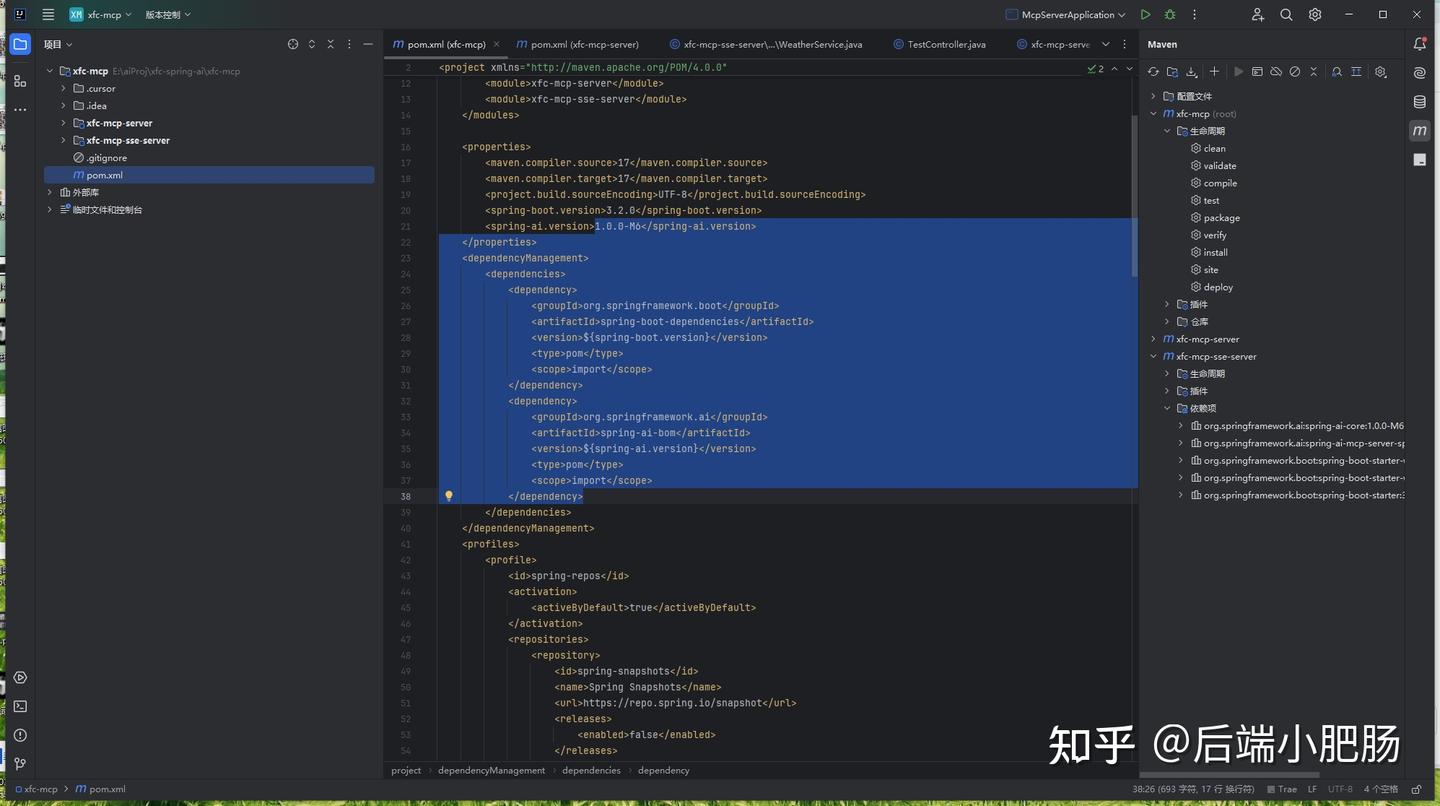Click the dependencyManagement breadcrumb

(490, 770)
